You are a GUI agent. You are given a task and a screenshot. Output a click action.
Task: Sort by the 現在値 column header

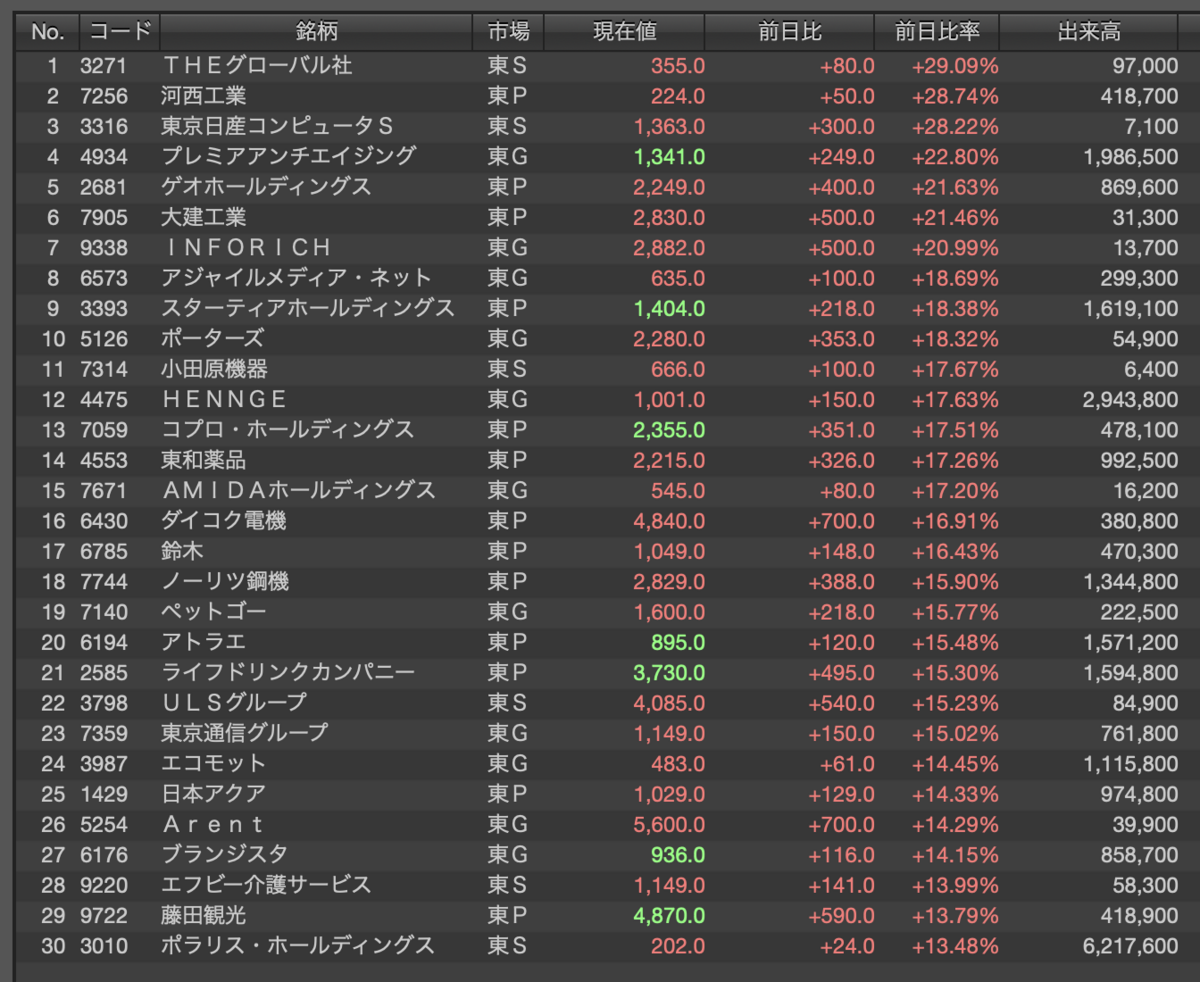point(625,32)
